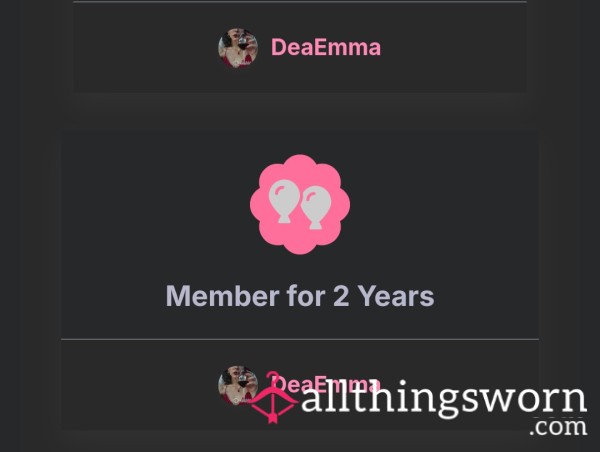Click the wine glass in the bottom avatar
The height and width of the screenshot is (452, 600).
point(243,380)
